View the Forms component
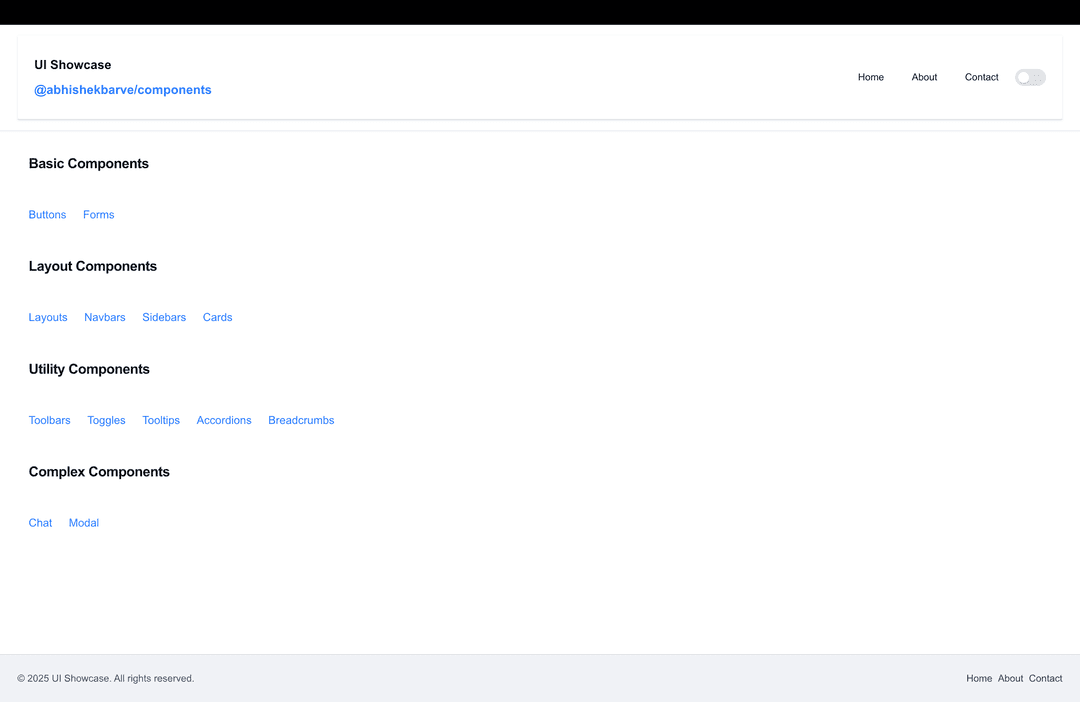The height and width of the screenshot is (702, 1080). pyautogui.click(x=98, y=214)
